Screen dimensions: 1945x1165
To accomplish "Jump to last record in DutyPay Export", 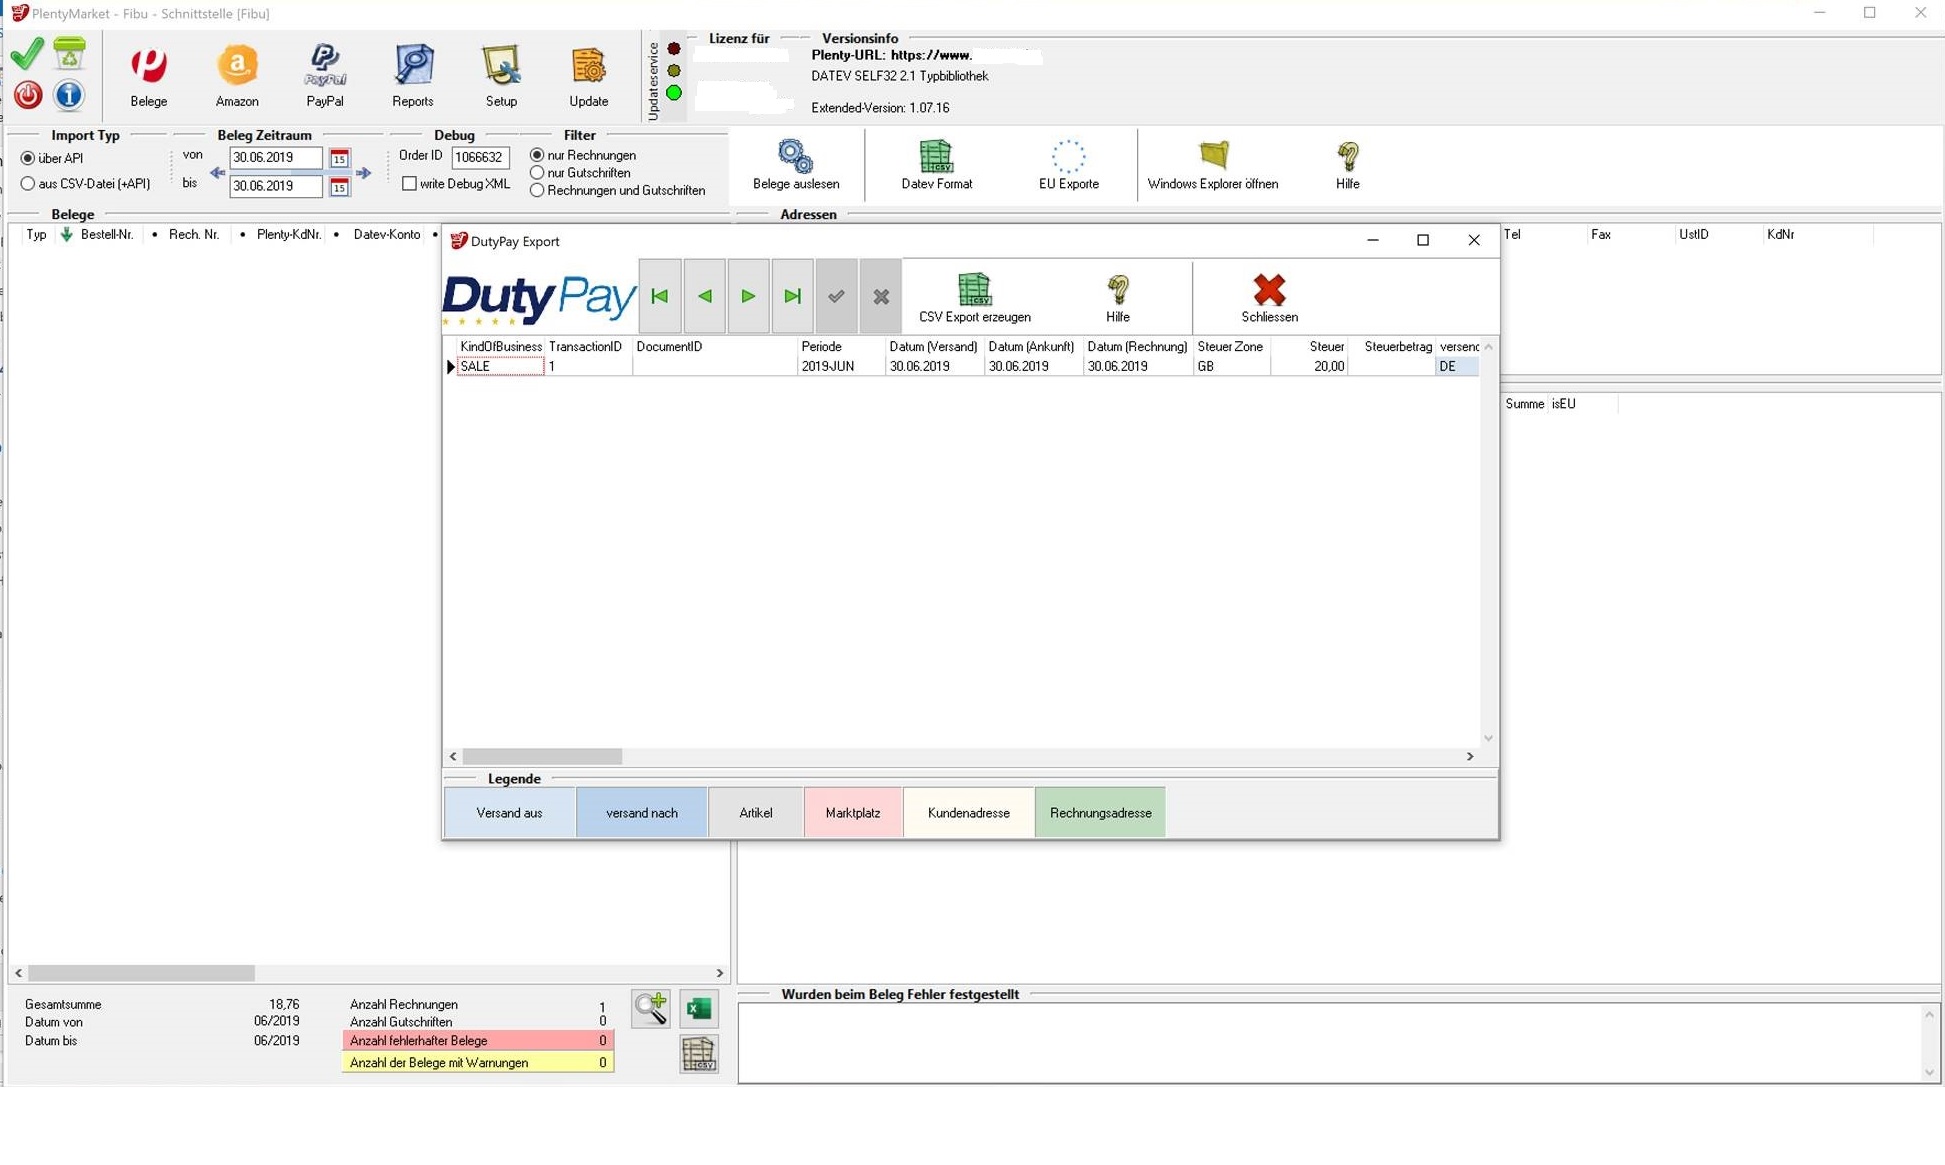I will [x=792, y=296].
